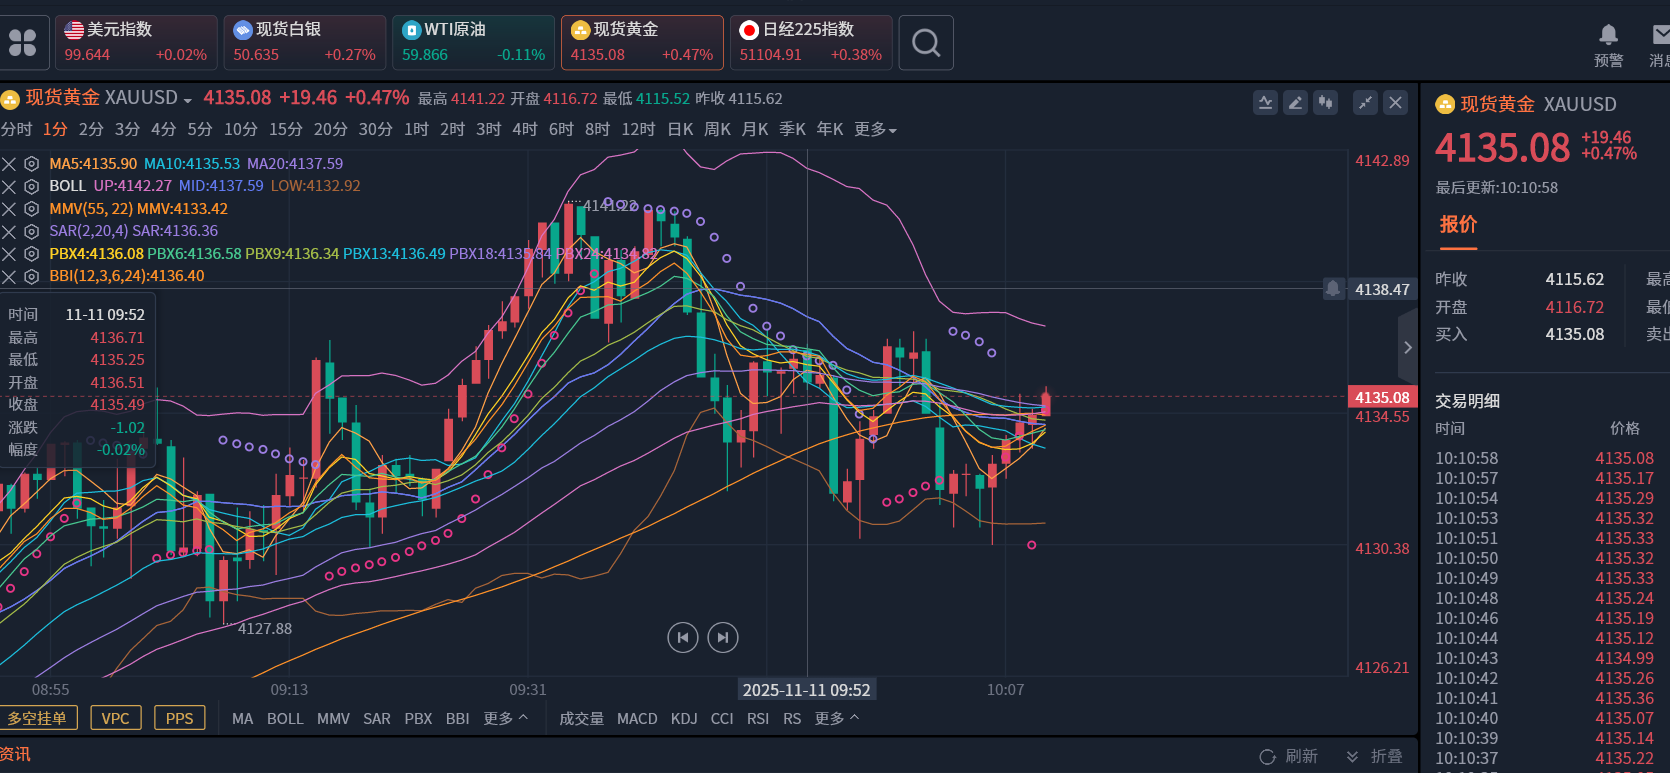Open the XAUUSD symbol dropdown arrow
The height and width of the screenshot is (773, 1670).
point(187,100)
